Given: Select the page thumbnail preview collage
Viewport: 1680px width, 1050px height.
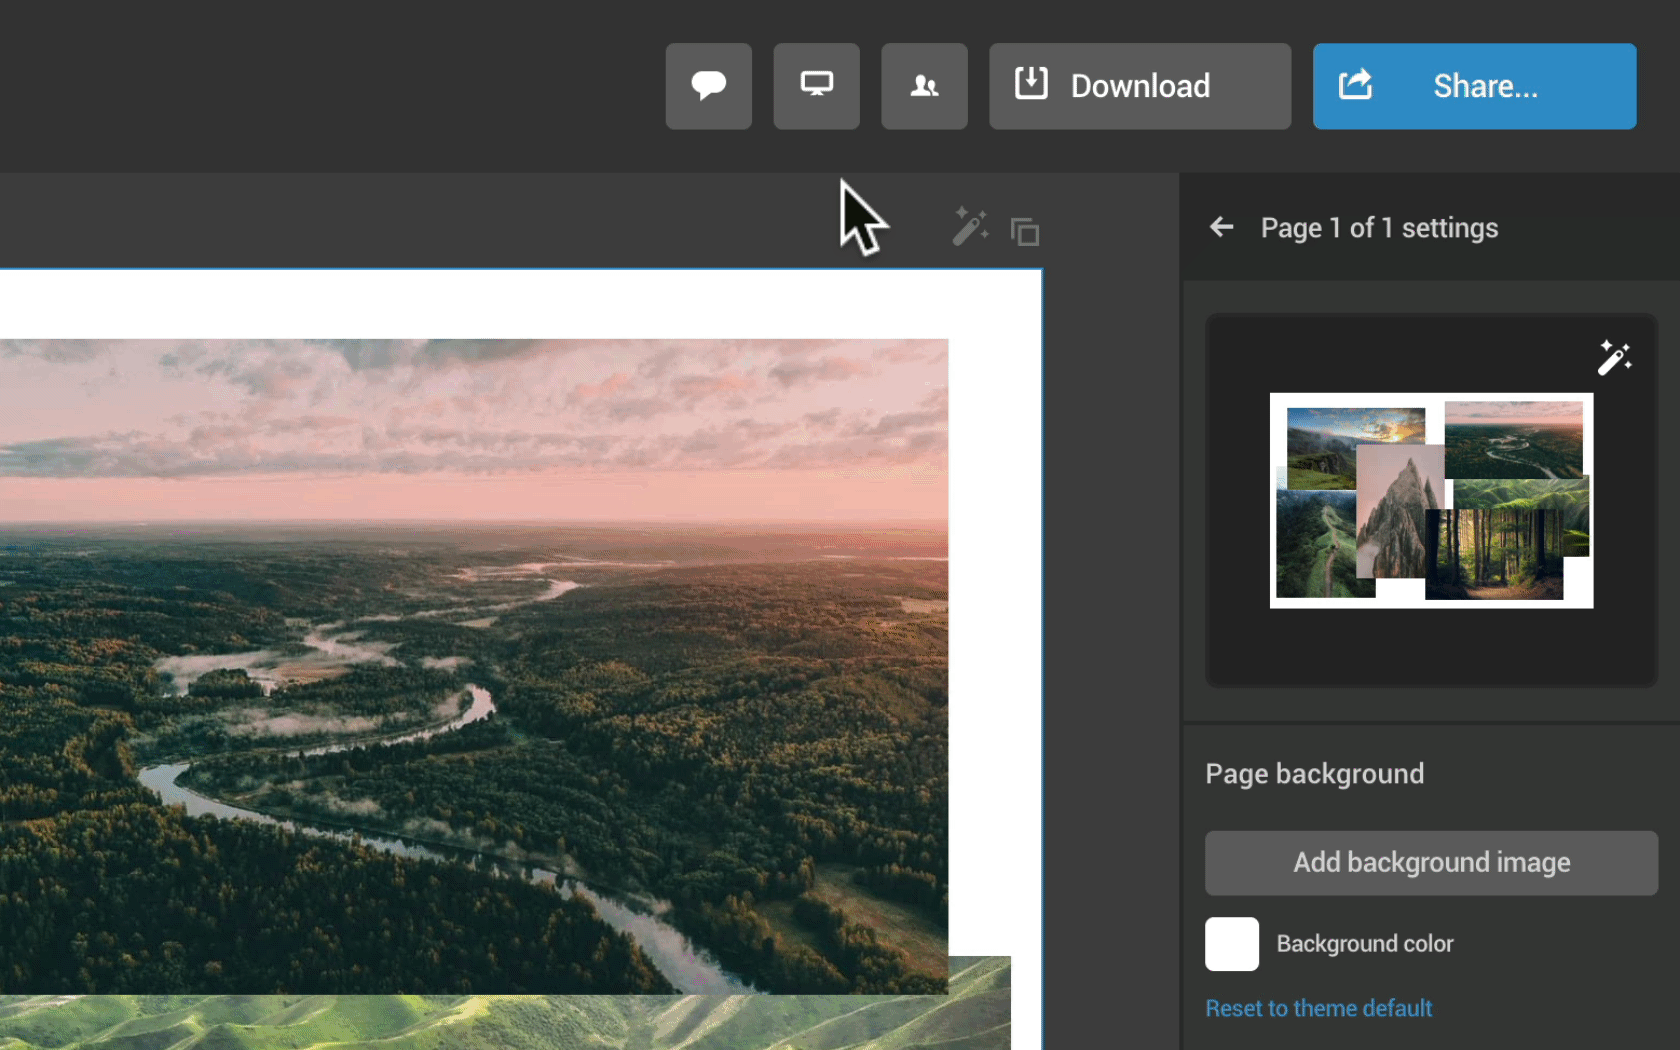Looking at the screenshot, I should click(x=1431, y=500).
